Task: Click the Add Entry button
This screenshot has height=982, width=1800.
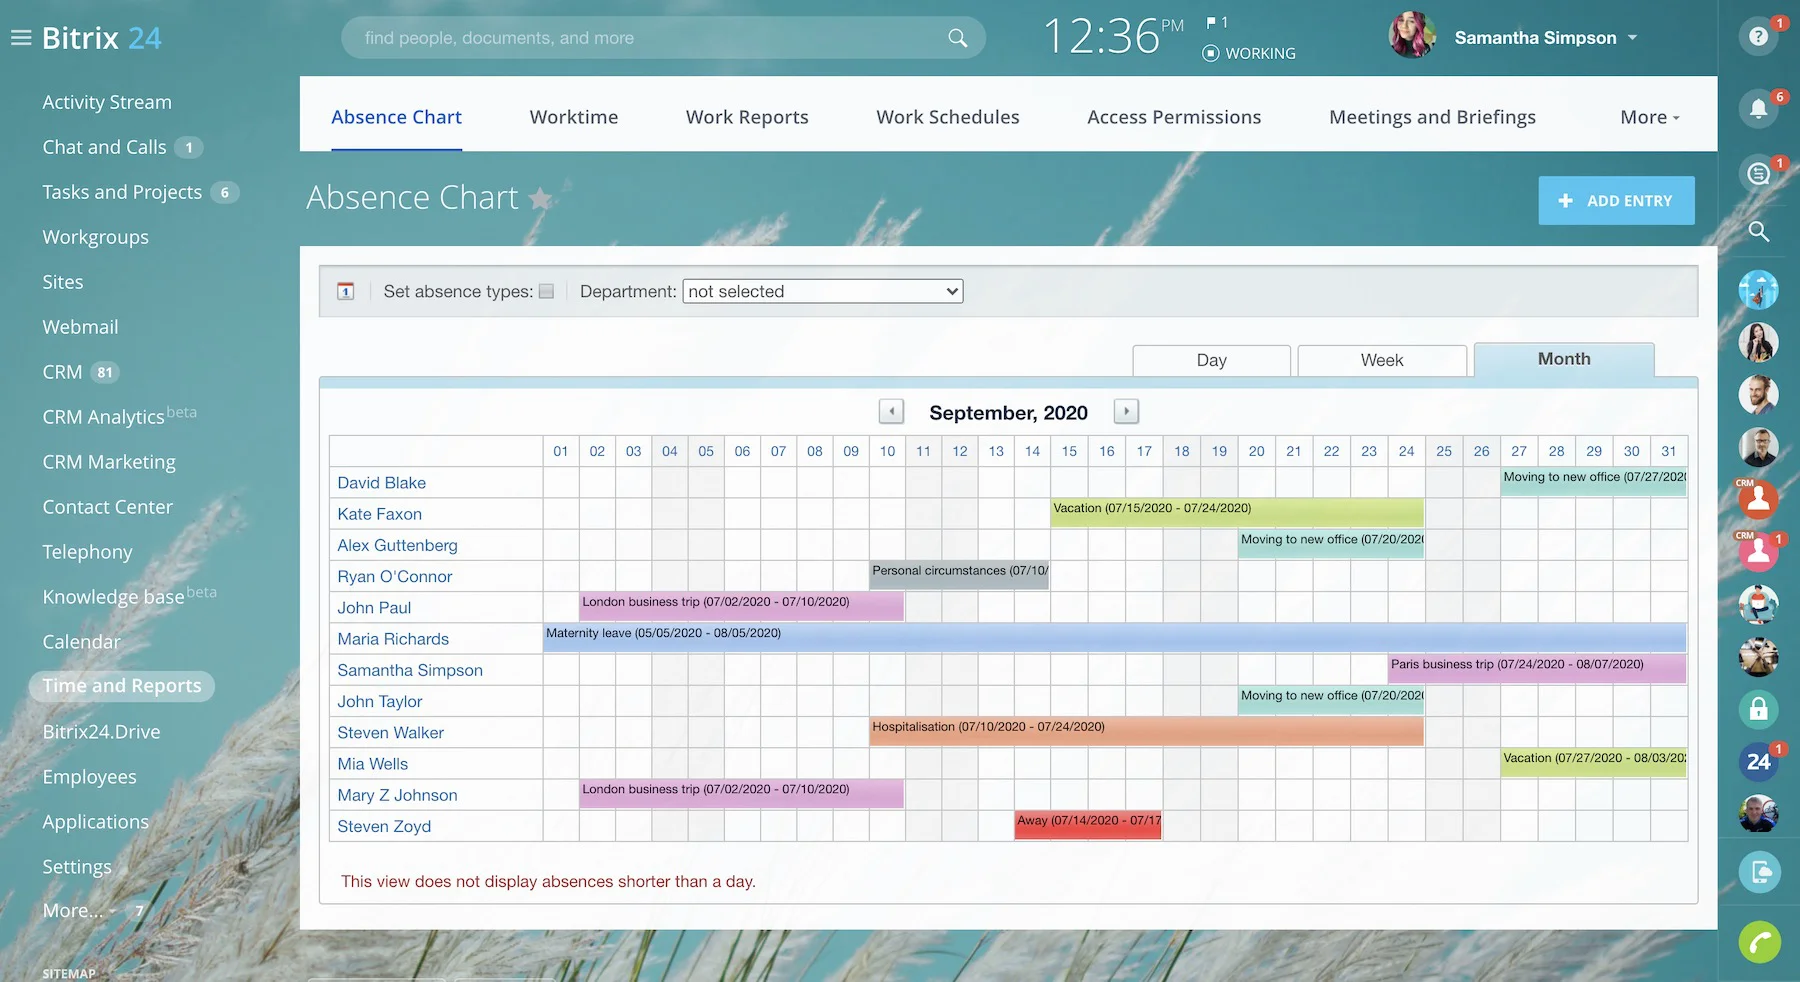Action: 1616,200
